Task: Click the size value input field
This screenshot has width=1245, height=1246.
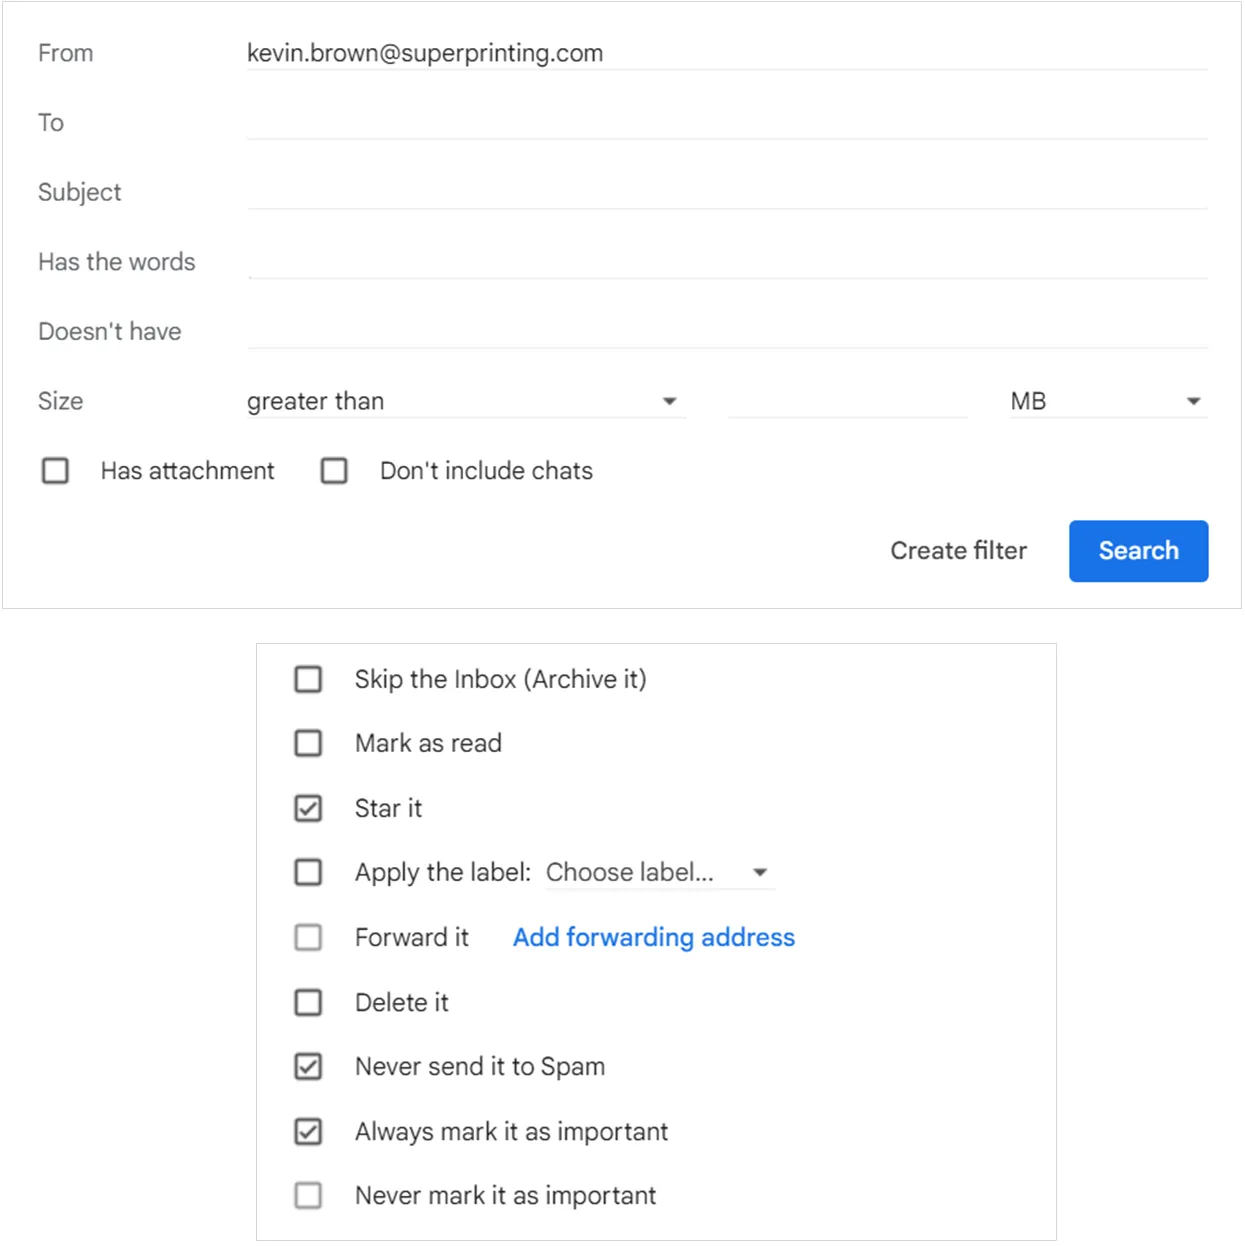Action: 847,401
